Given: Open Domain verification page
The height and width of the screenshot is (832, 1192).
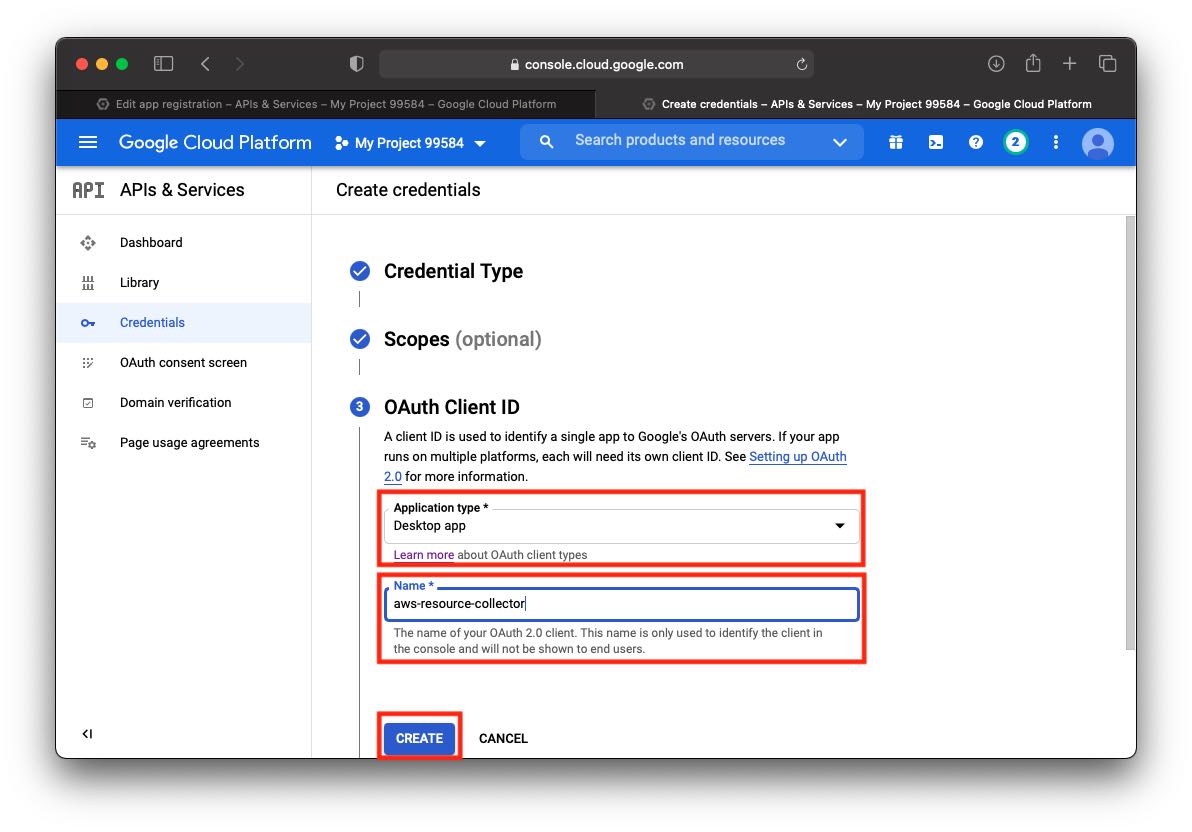Looking at the screenshot, I should coord(183,403).
